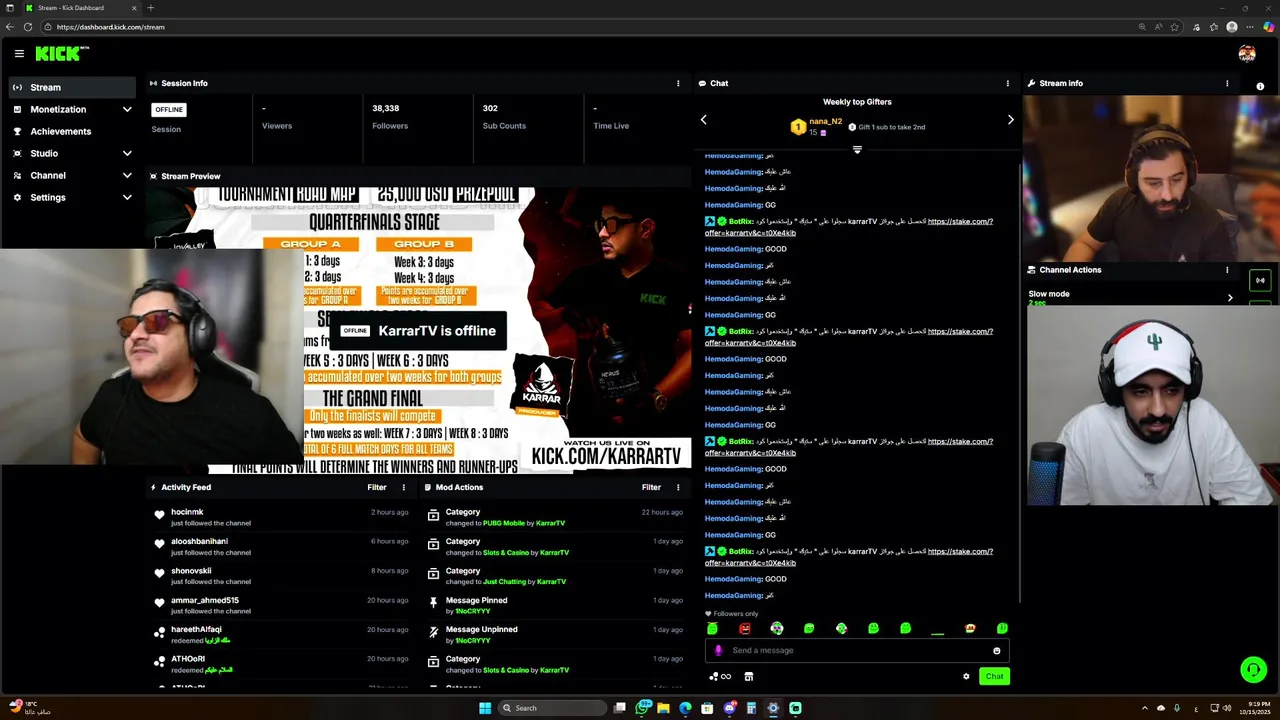1280x720 pixels.
Task: Show hidden system tray icons
Action: click(1144, 708)
